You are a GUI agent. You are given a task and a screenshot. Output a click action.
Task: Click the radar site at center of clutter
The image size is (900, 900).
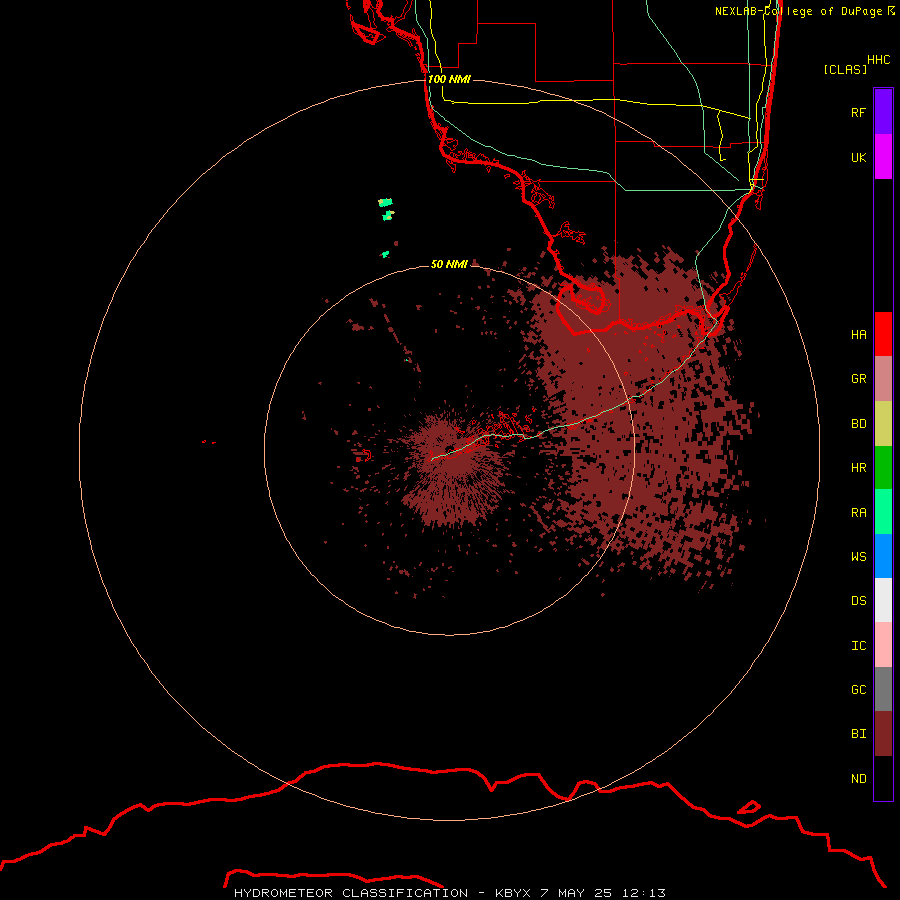point(449,449)
